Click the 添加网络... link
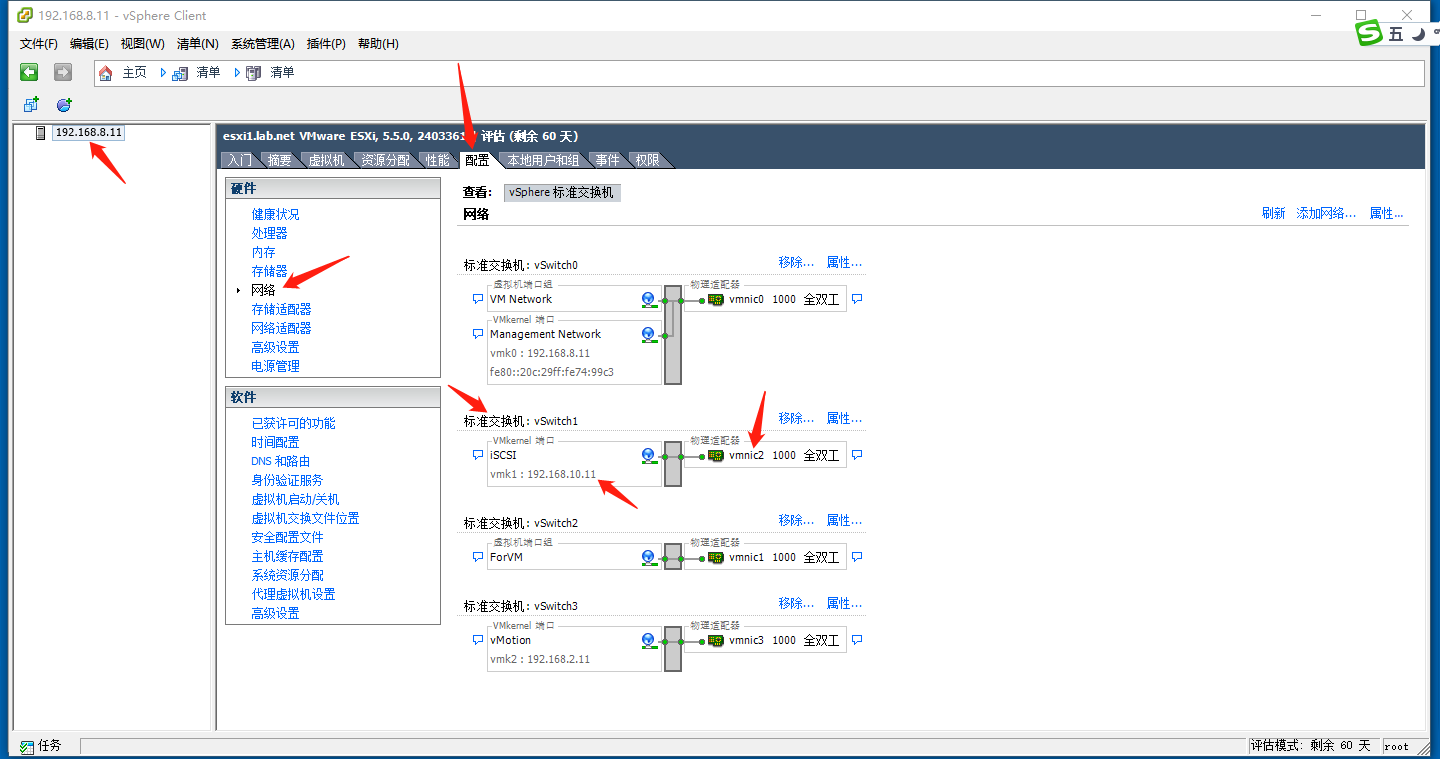1440x759 pixels. 1326,213
